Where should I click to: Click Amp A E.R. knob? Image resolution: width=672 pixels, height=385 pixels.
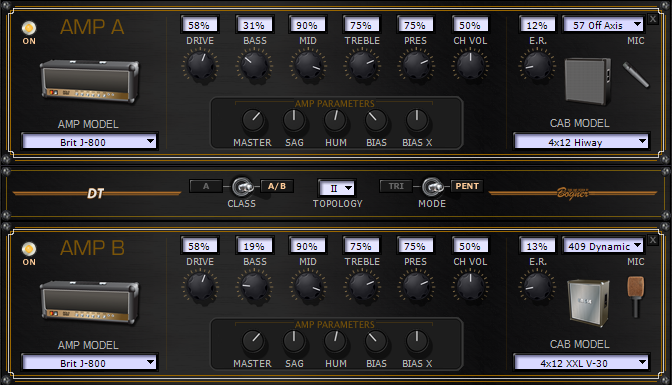(537, 65)
